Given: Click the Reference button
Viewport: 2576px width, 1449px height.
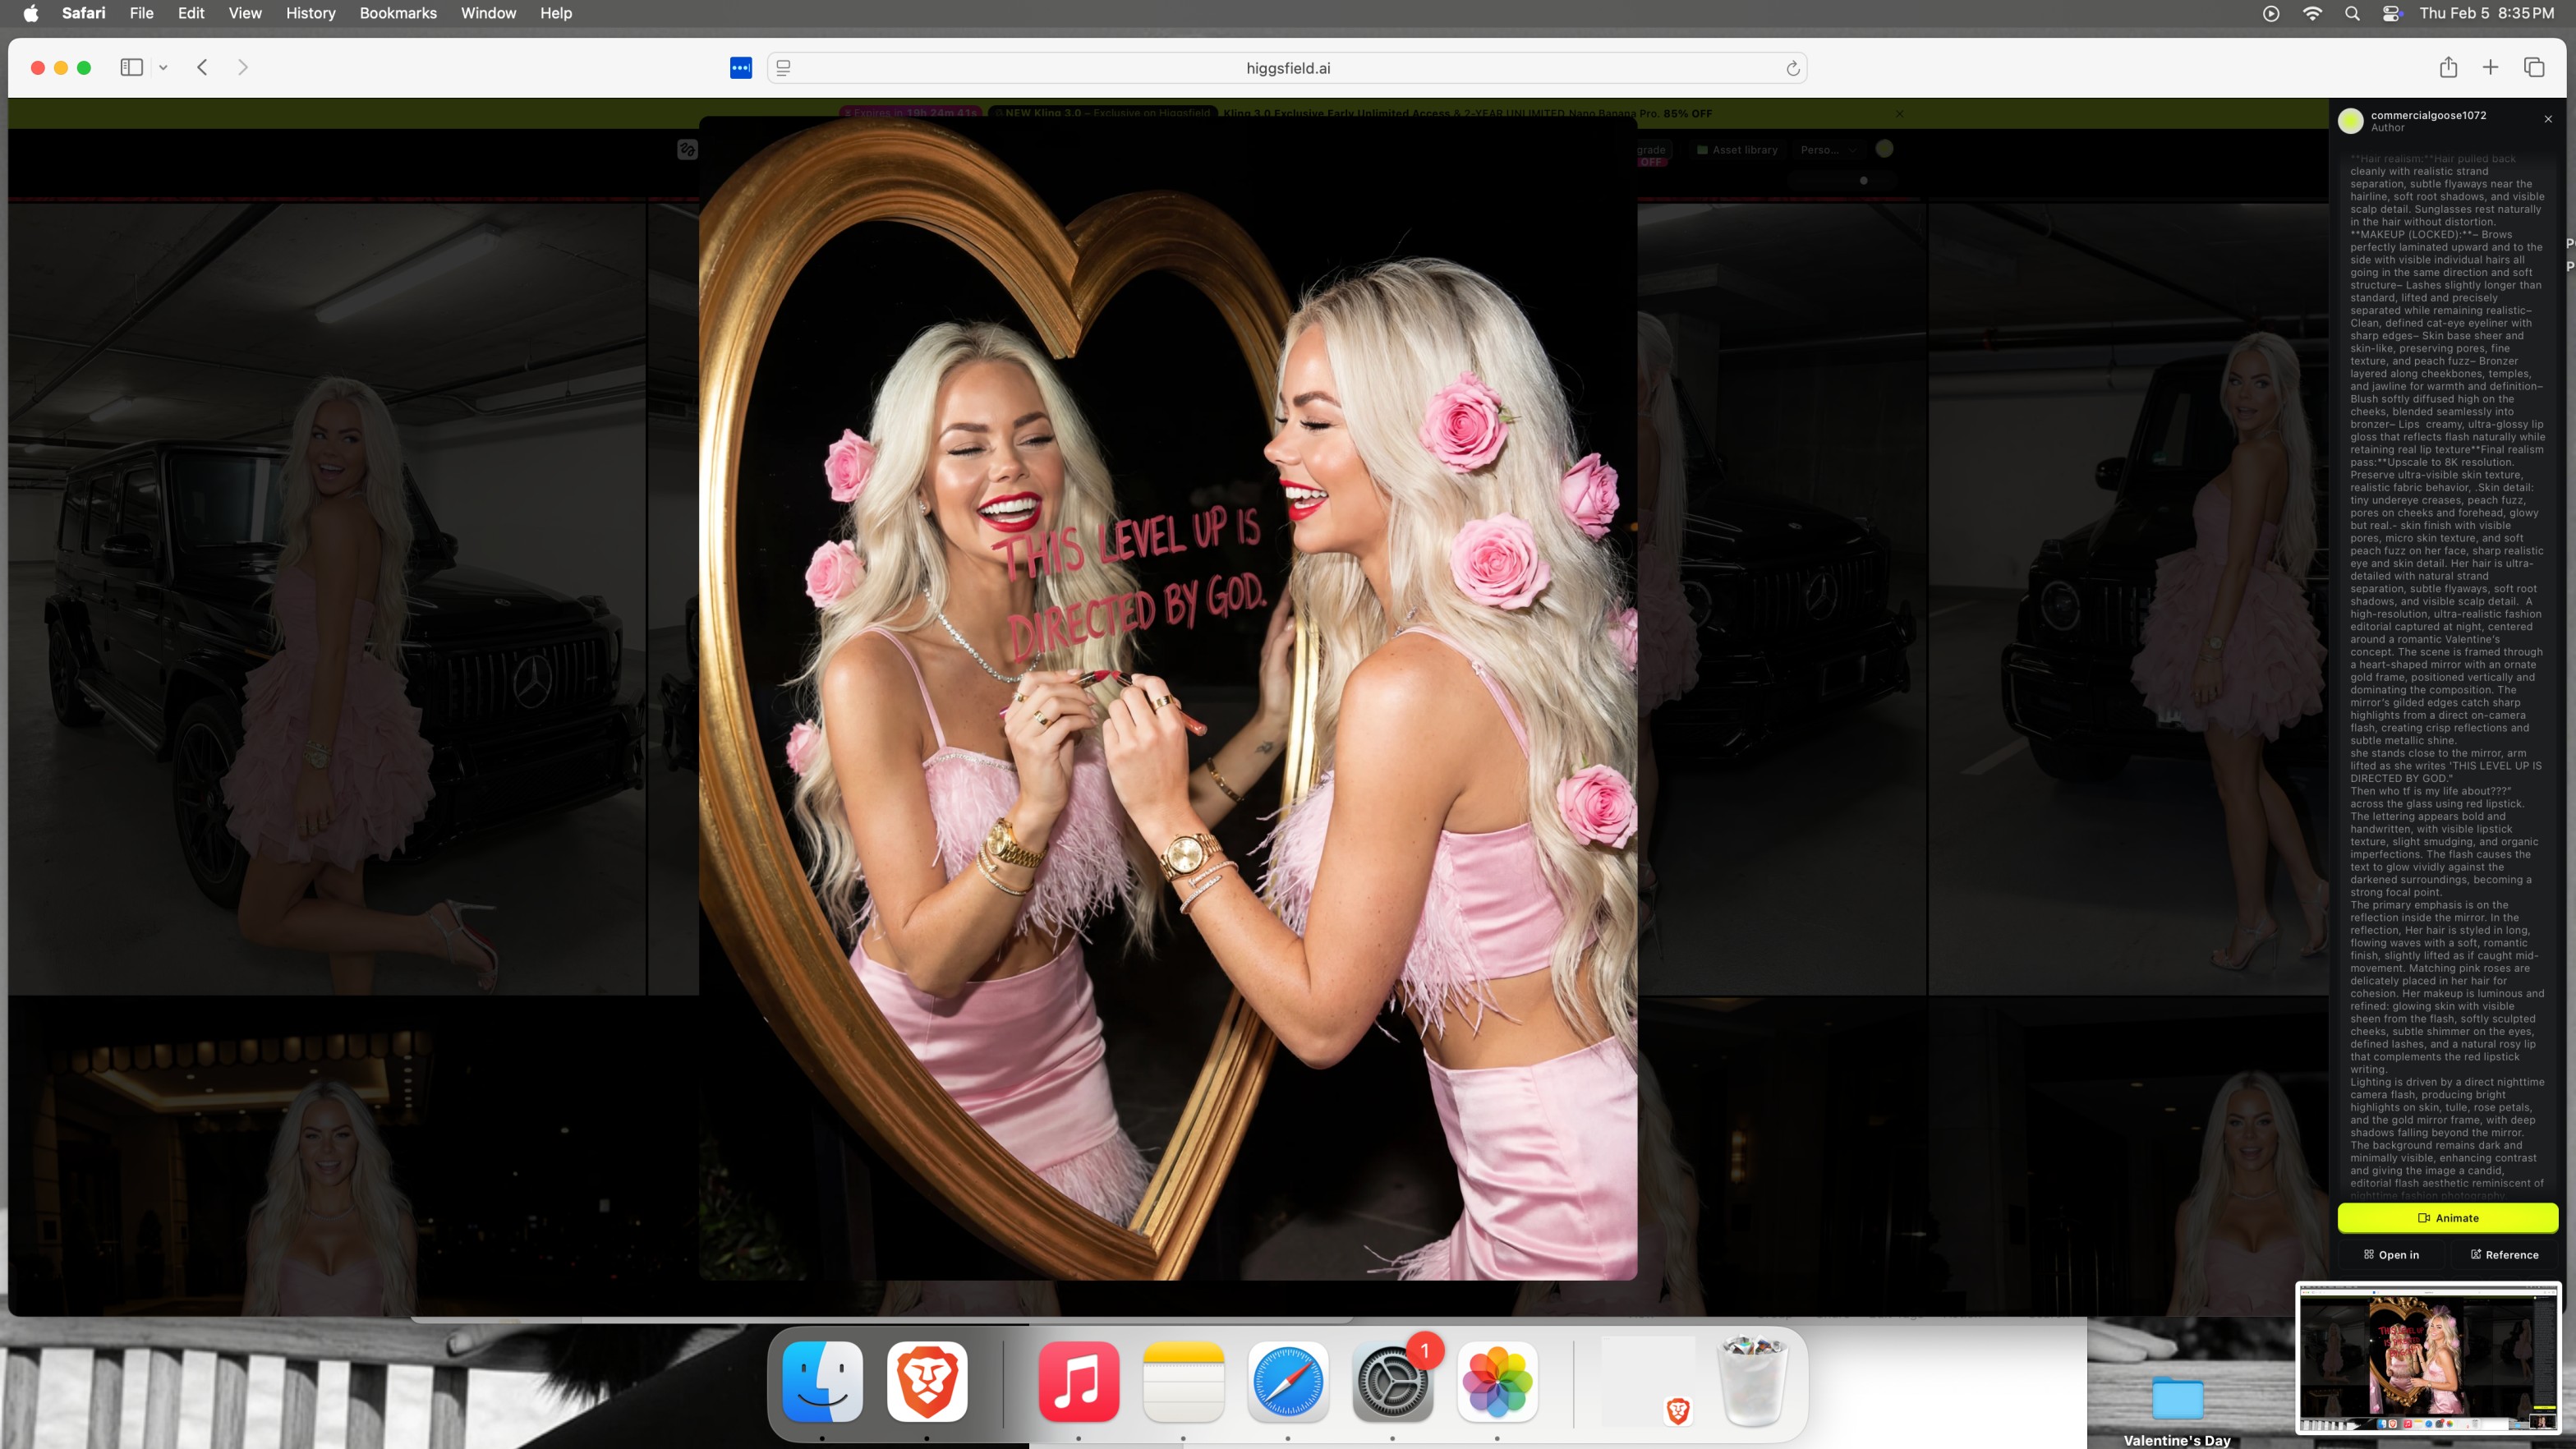Looking at the screenshot, I should 2504,1254.
